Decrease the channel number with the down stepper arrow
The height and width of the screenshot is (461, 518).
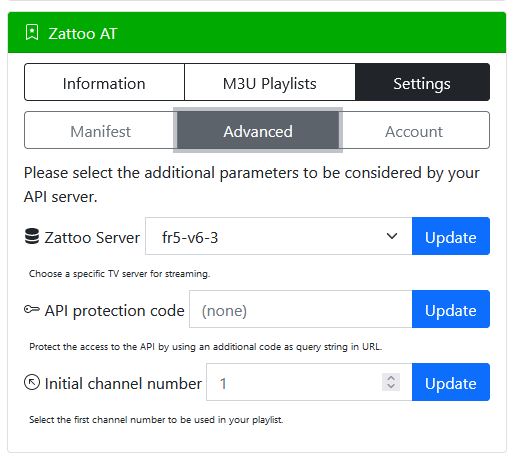pyautogui.click(x=391, y=387)
